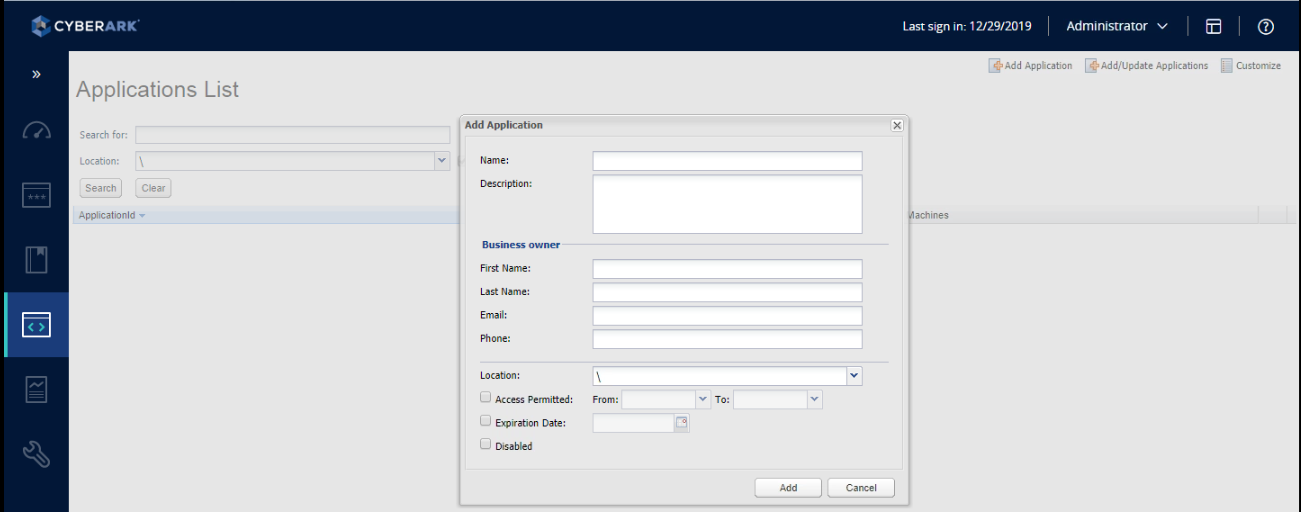
Task: Tick the Expiration Date checkbox
Action: click(x=486, y=421)
